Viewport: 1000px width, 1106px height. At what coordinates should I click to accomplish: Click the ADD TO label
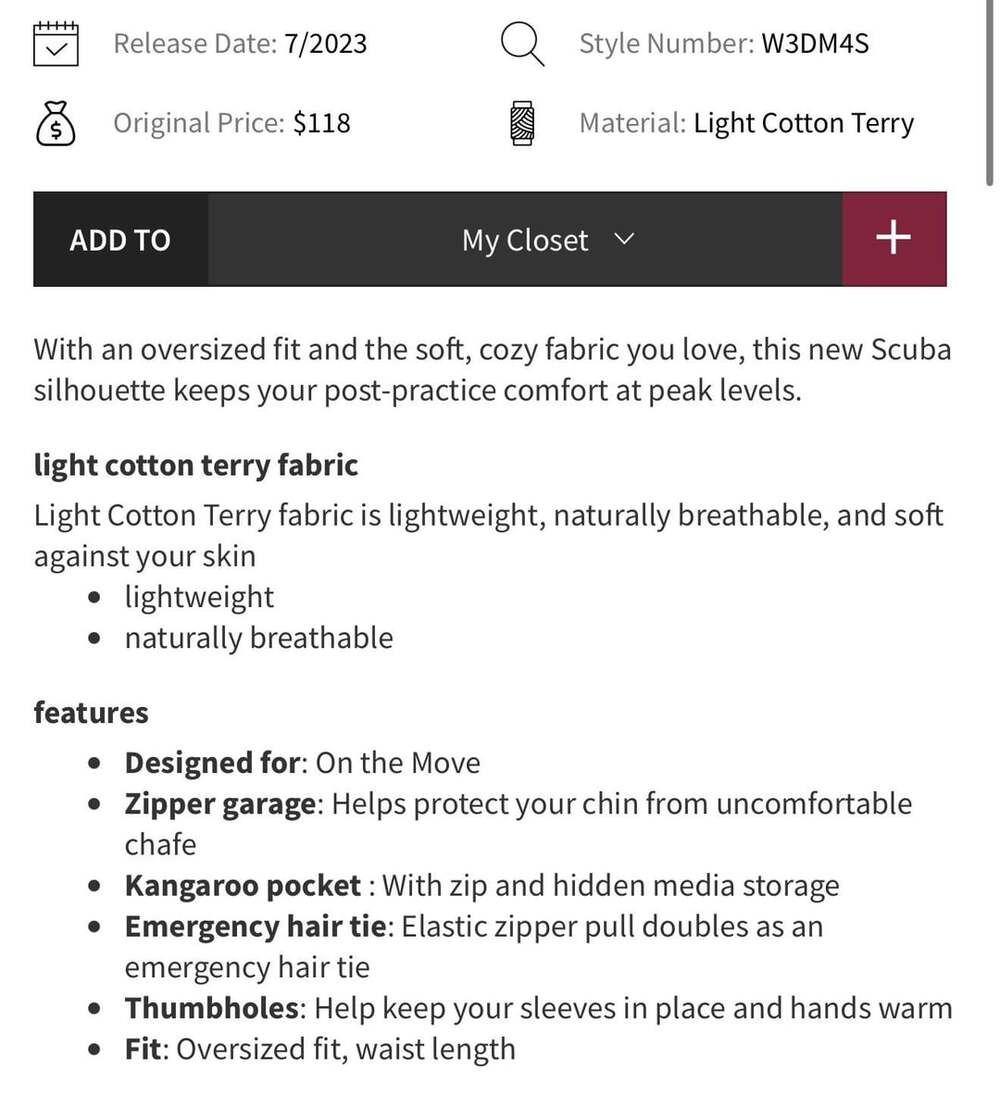(x=120, y=240)
